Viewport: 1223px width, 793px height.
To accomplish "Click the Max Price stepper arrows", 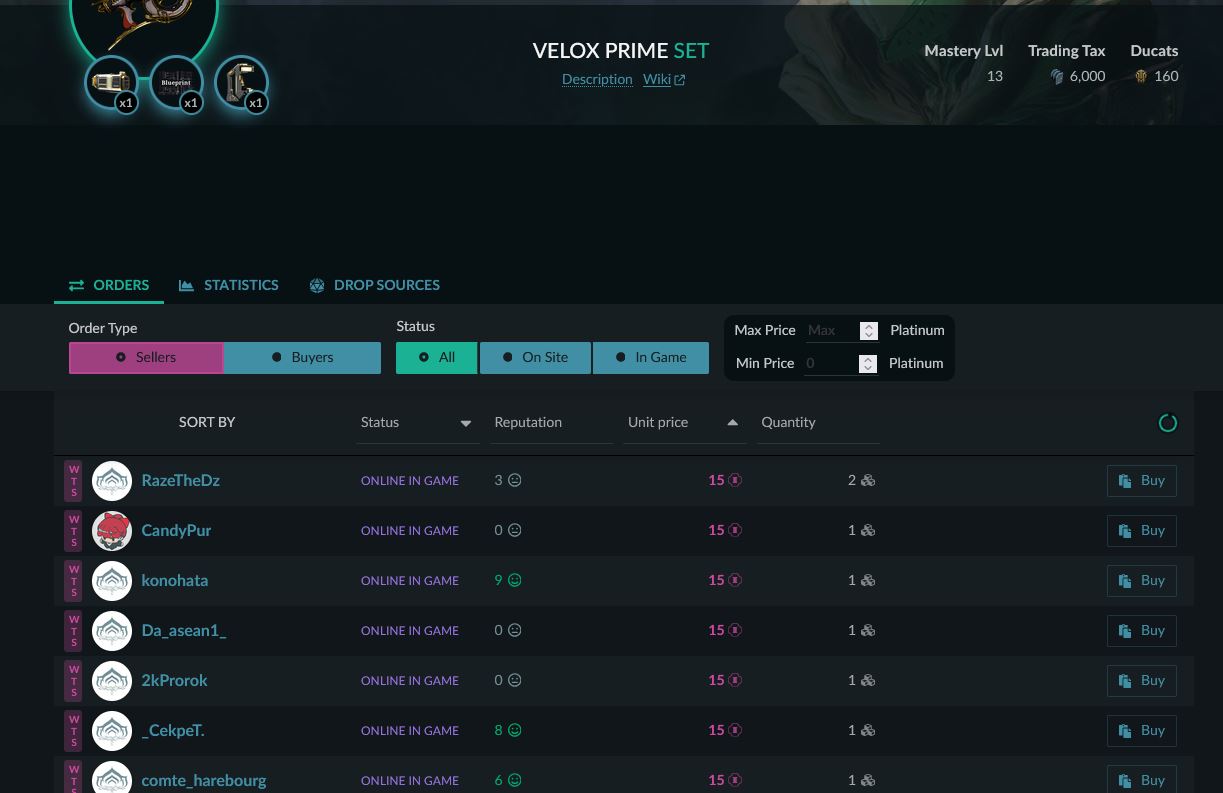I will [868, 331].
